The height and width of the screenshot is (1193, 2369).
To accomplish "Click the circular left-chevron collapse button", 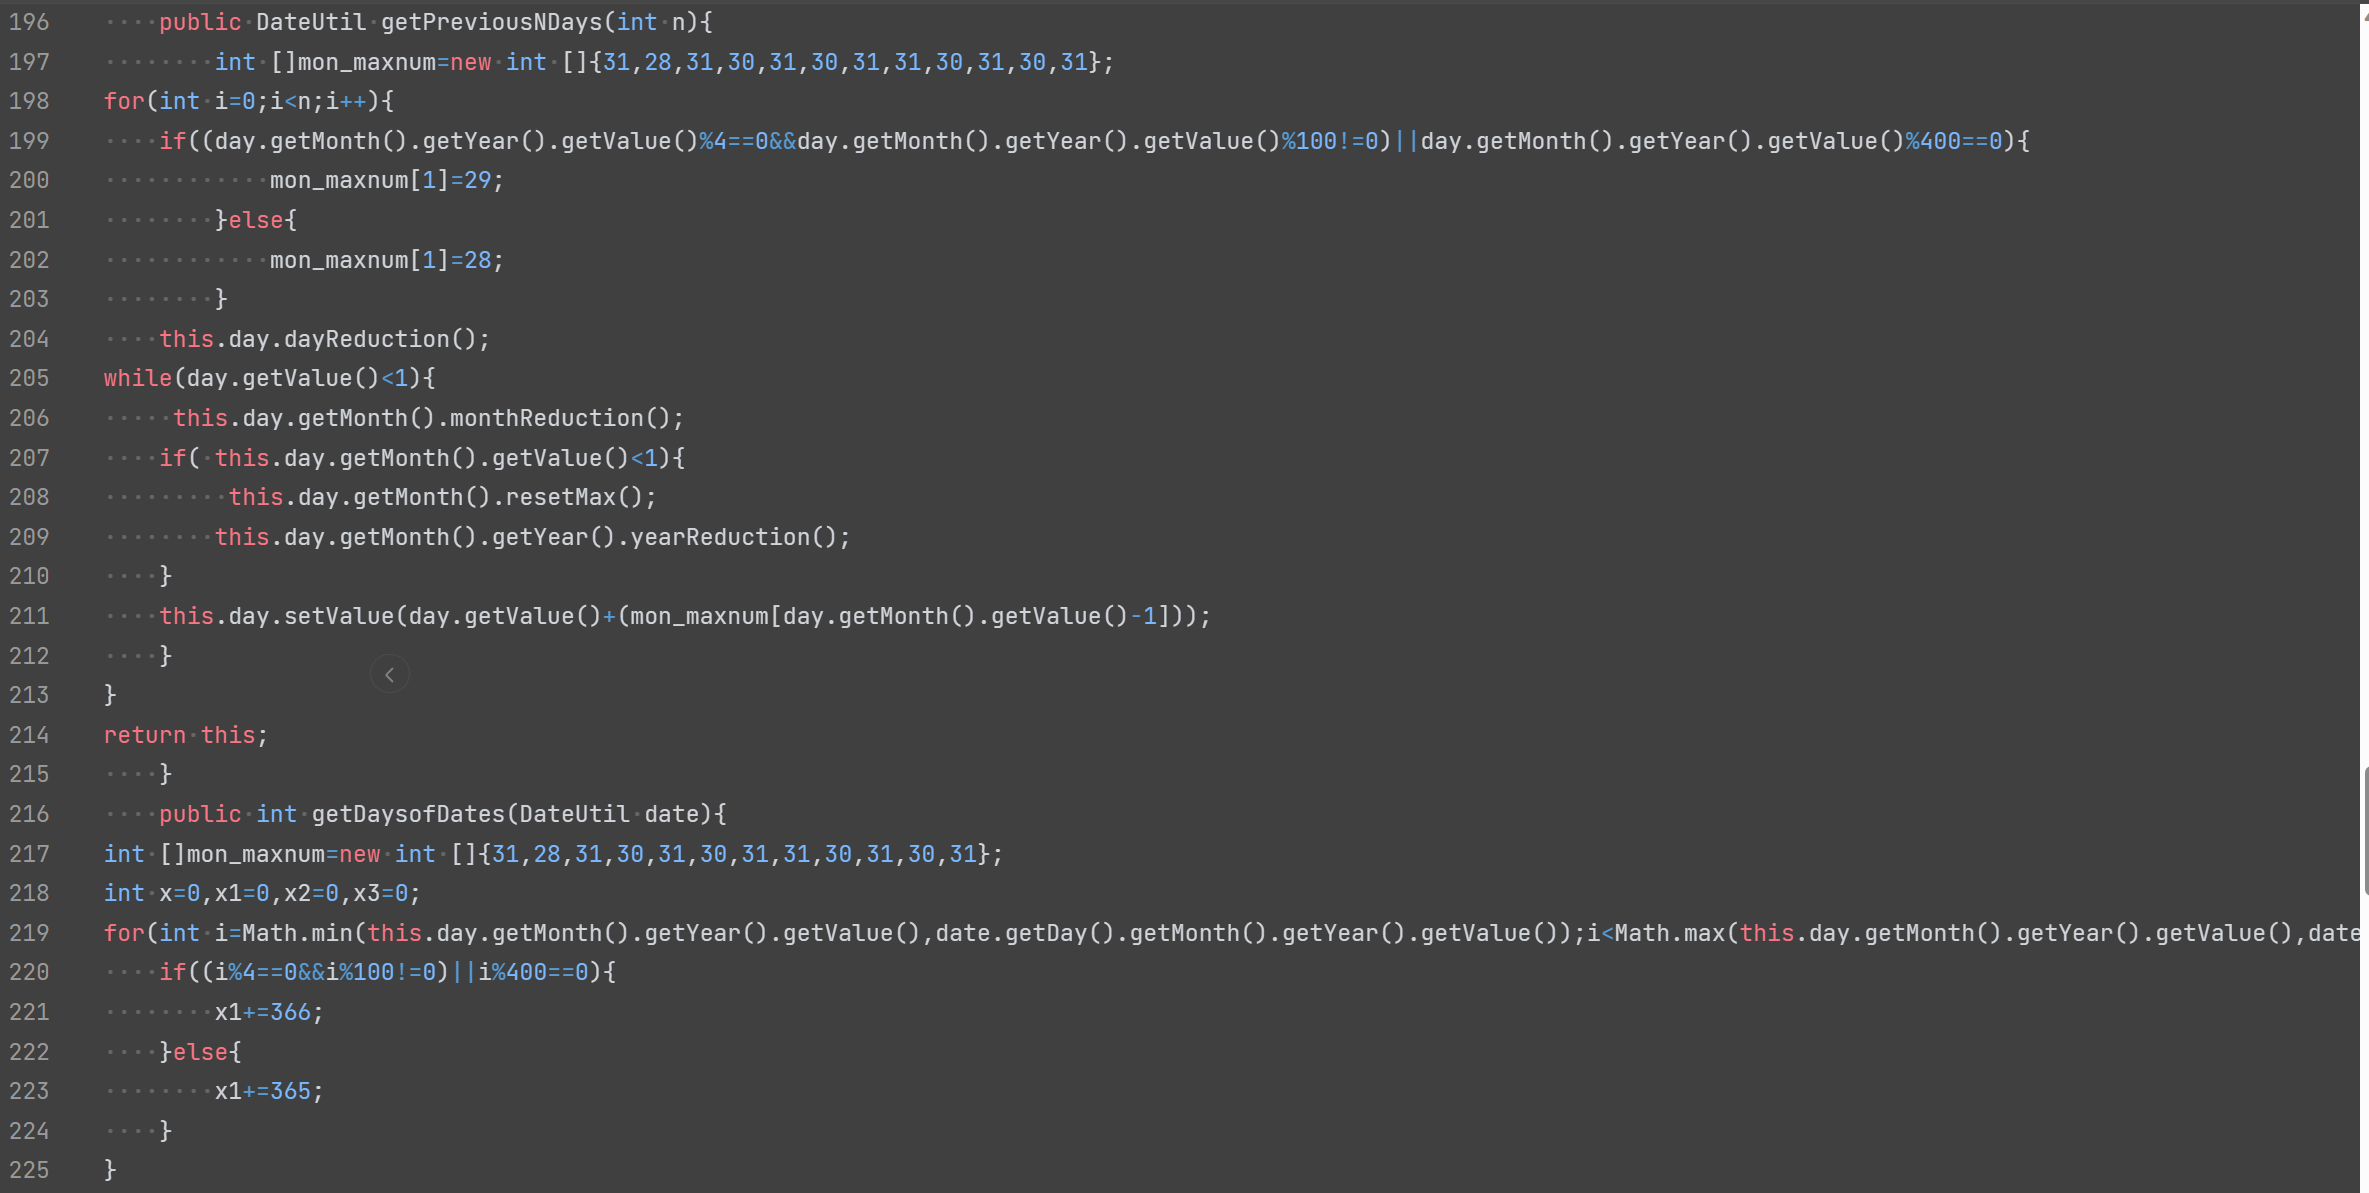I will pos(389,675).
